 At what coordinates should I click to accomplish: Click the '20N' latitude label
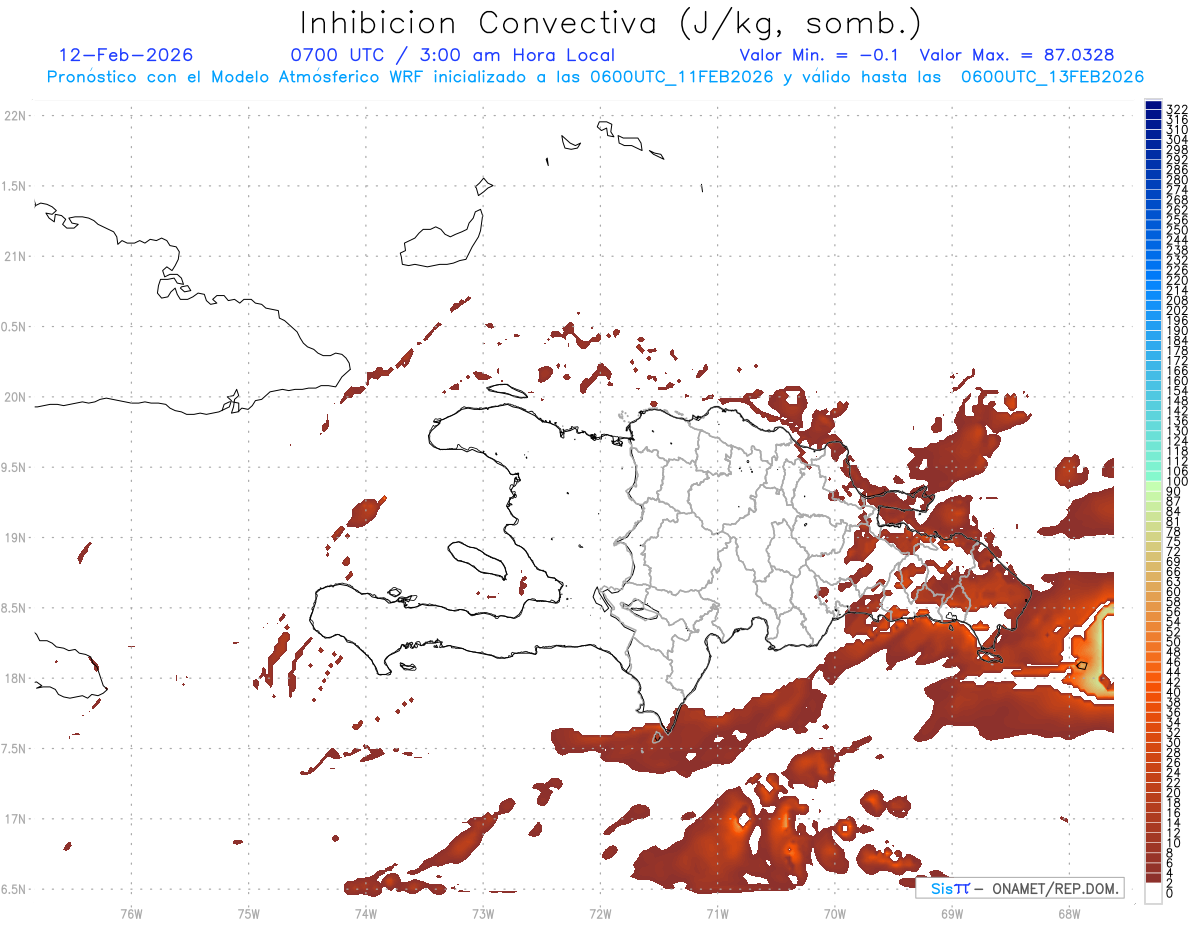(15, 397)
